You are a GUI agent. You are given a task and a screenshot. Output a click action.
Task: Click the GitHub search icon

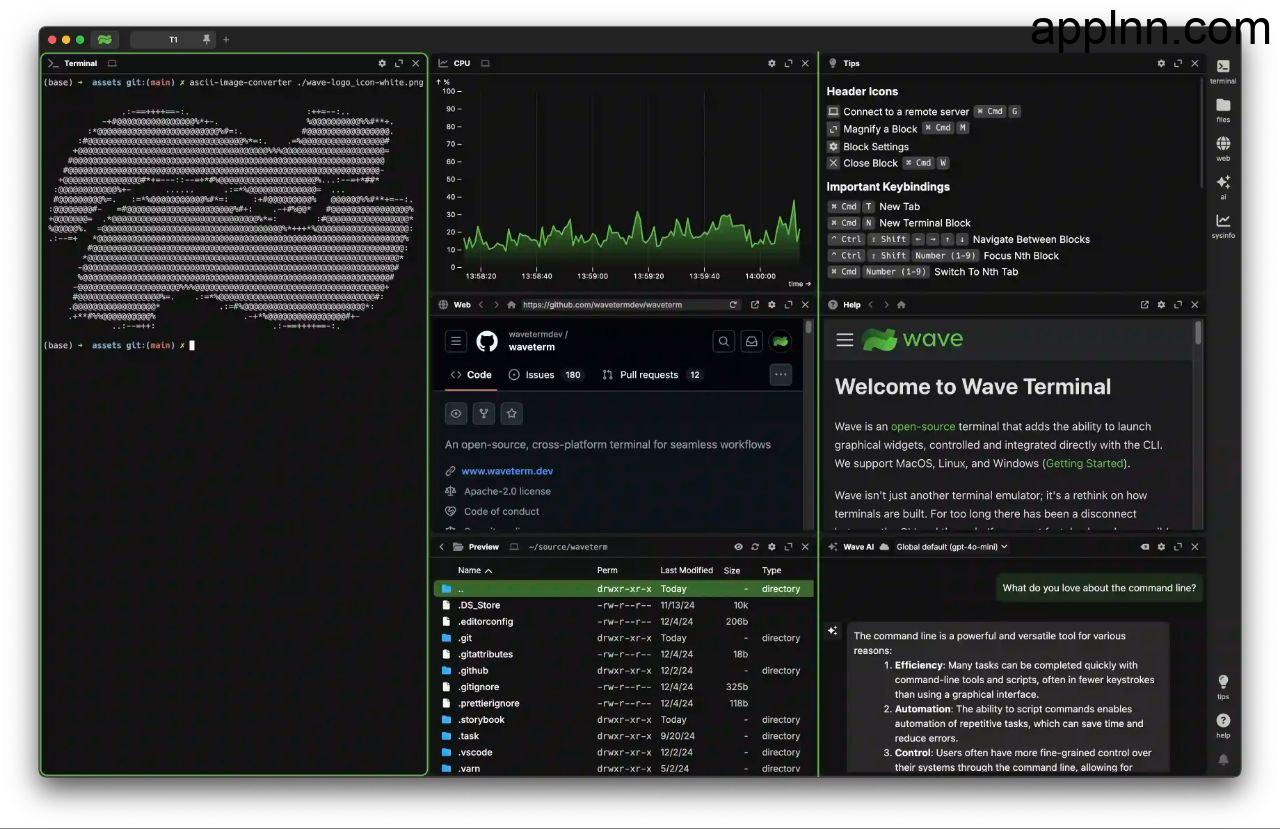723,341
